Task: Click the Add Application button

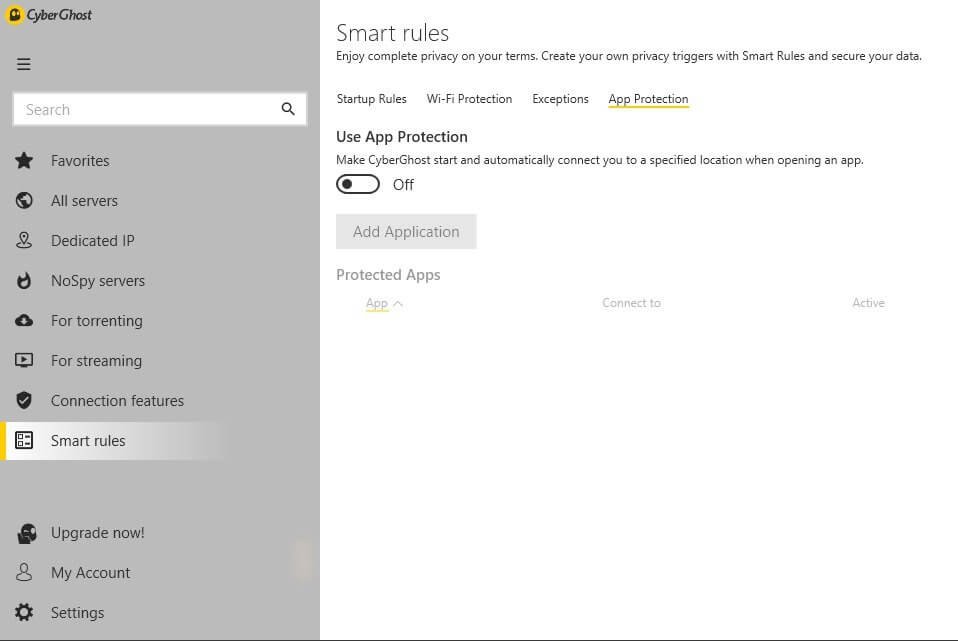Action: pyautogui.click(x=406, y=232)
